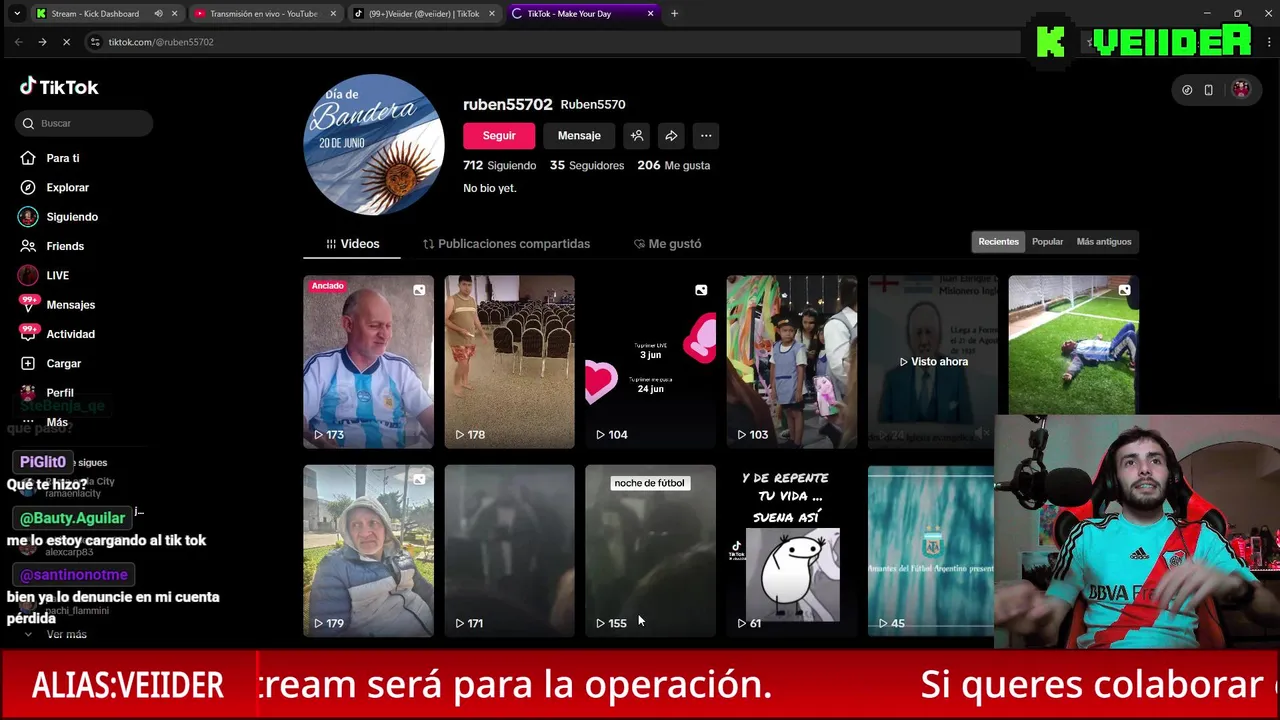Click the ruben55702 username heading

point(507,104)
